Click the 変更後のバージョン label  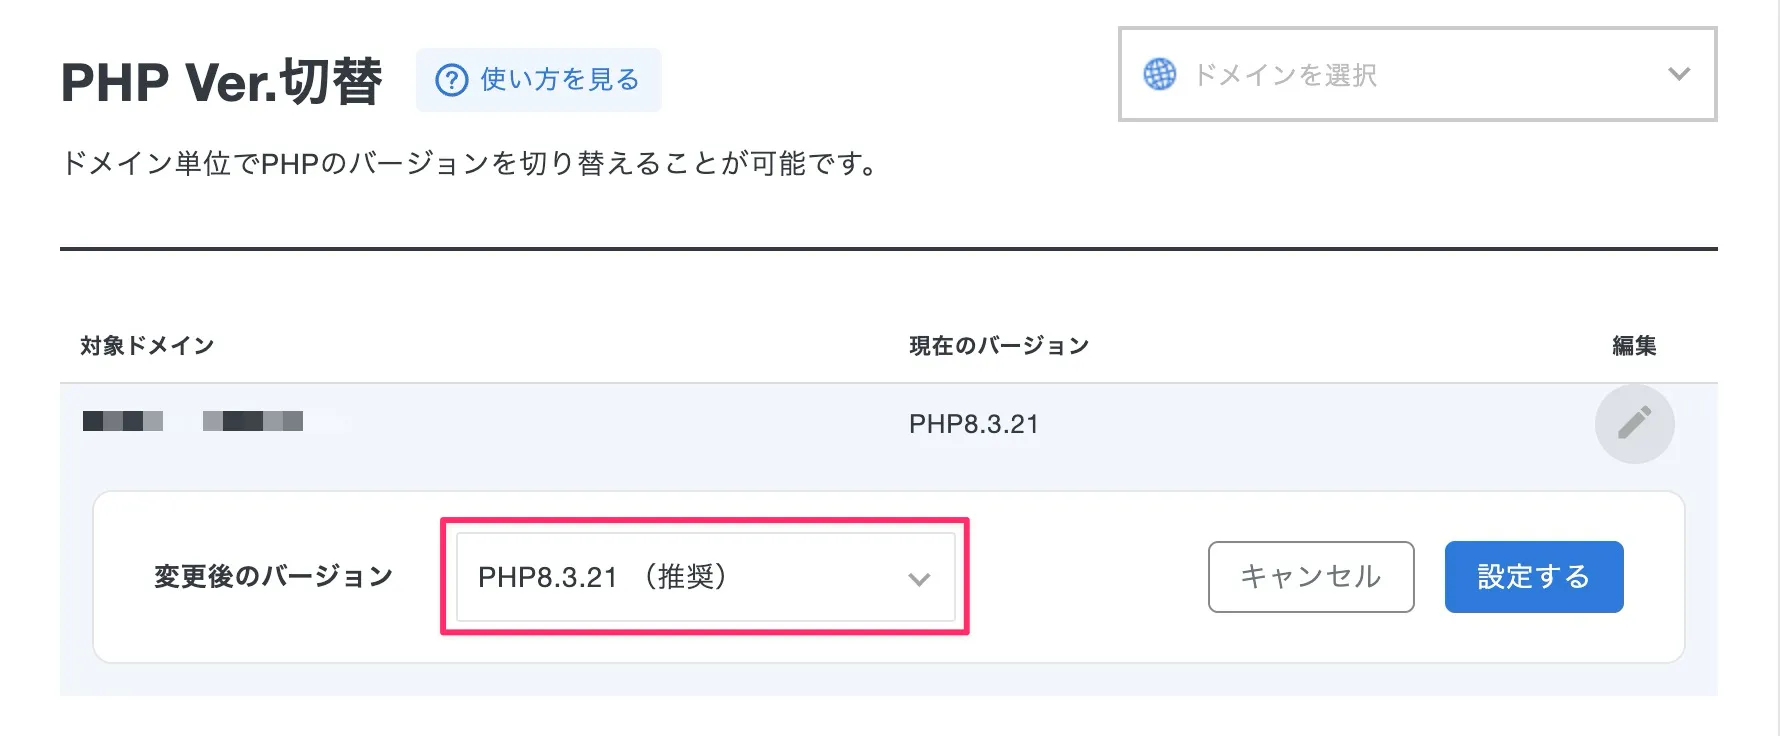[x=273, y=577]
